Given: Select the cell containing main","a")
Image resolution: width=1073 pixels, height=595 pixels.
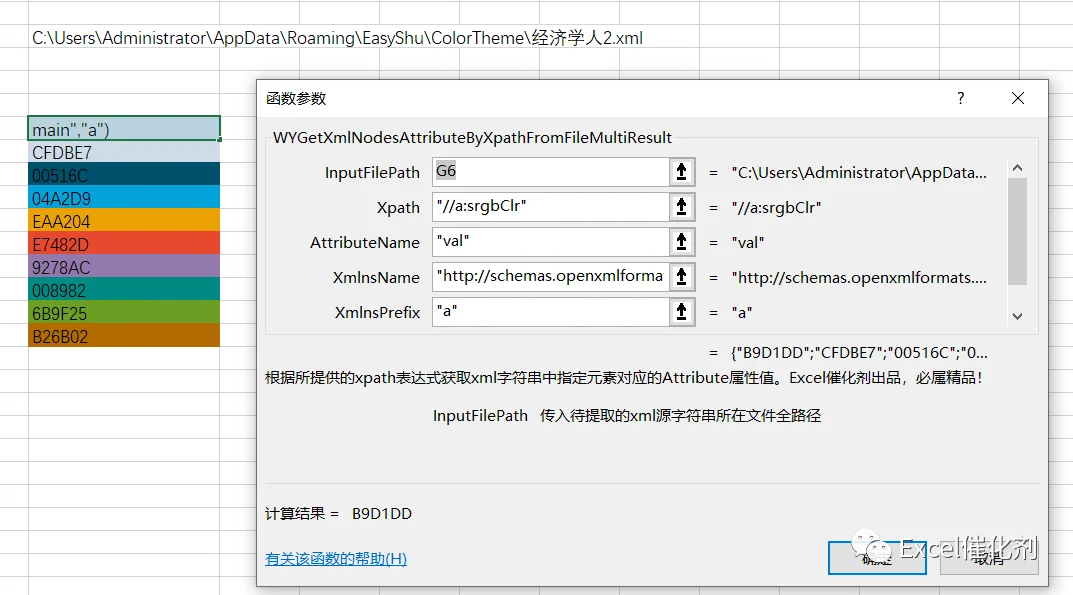Looking at the screenshot, I should tap(124, 129).
